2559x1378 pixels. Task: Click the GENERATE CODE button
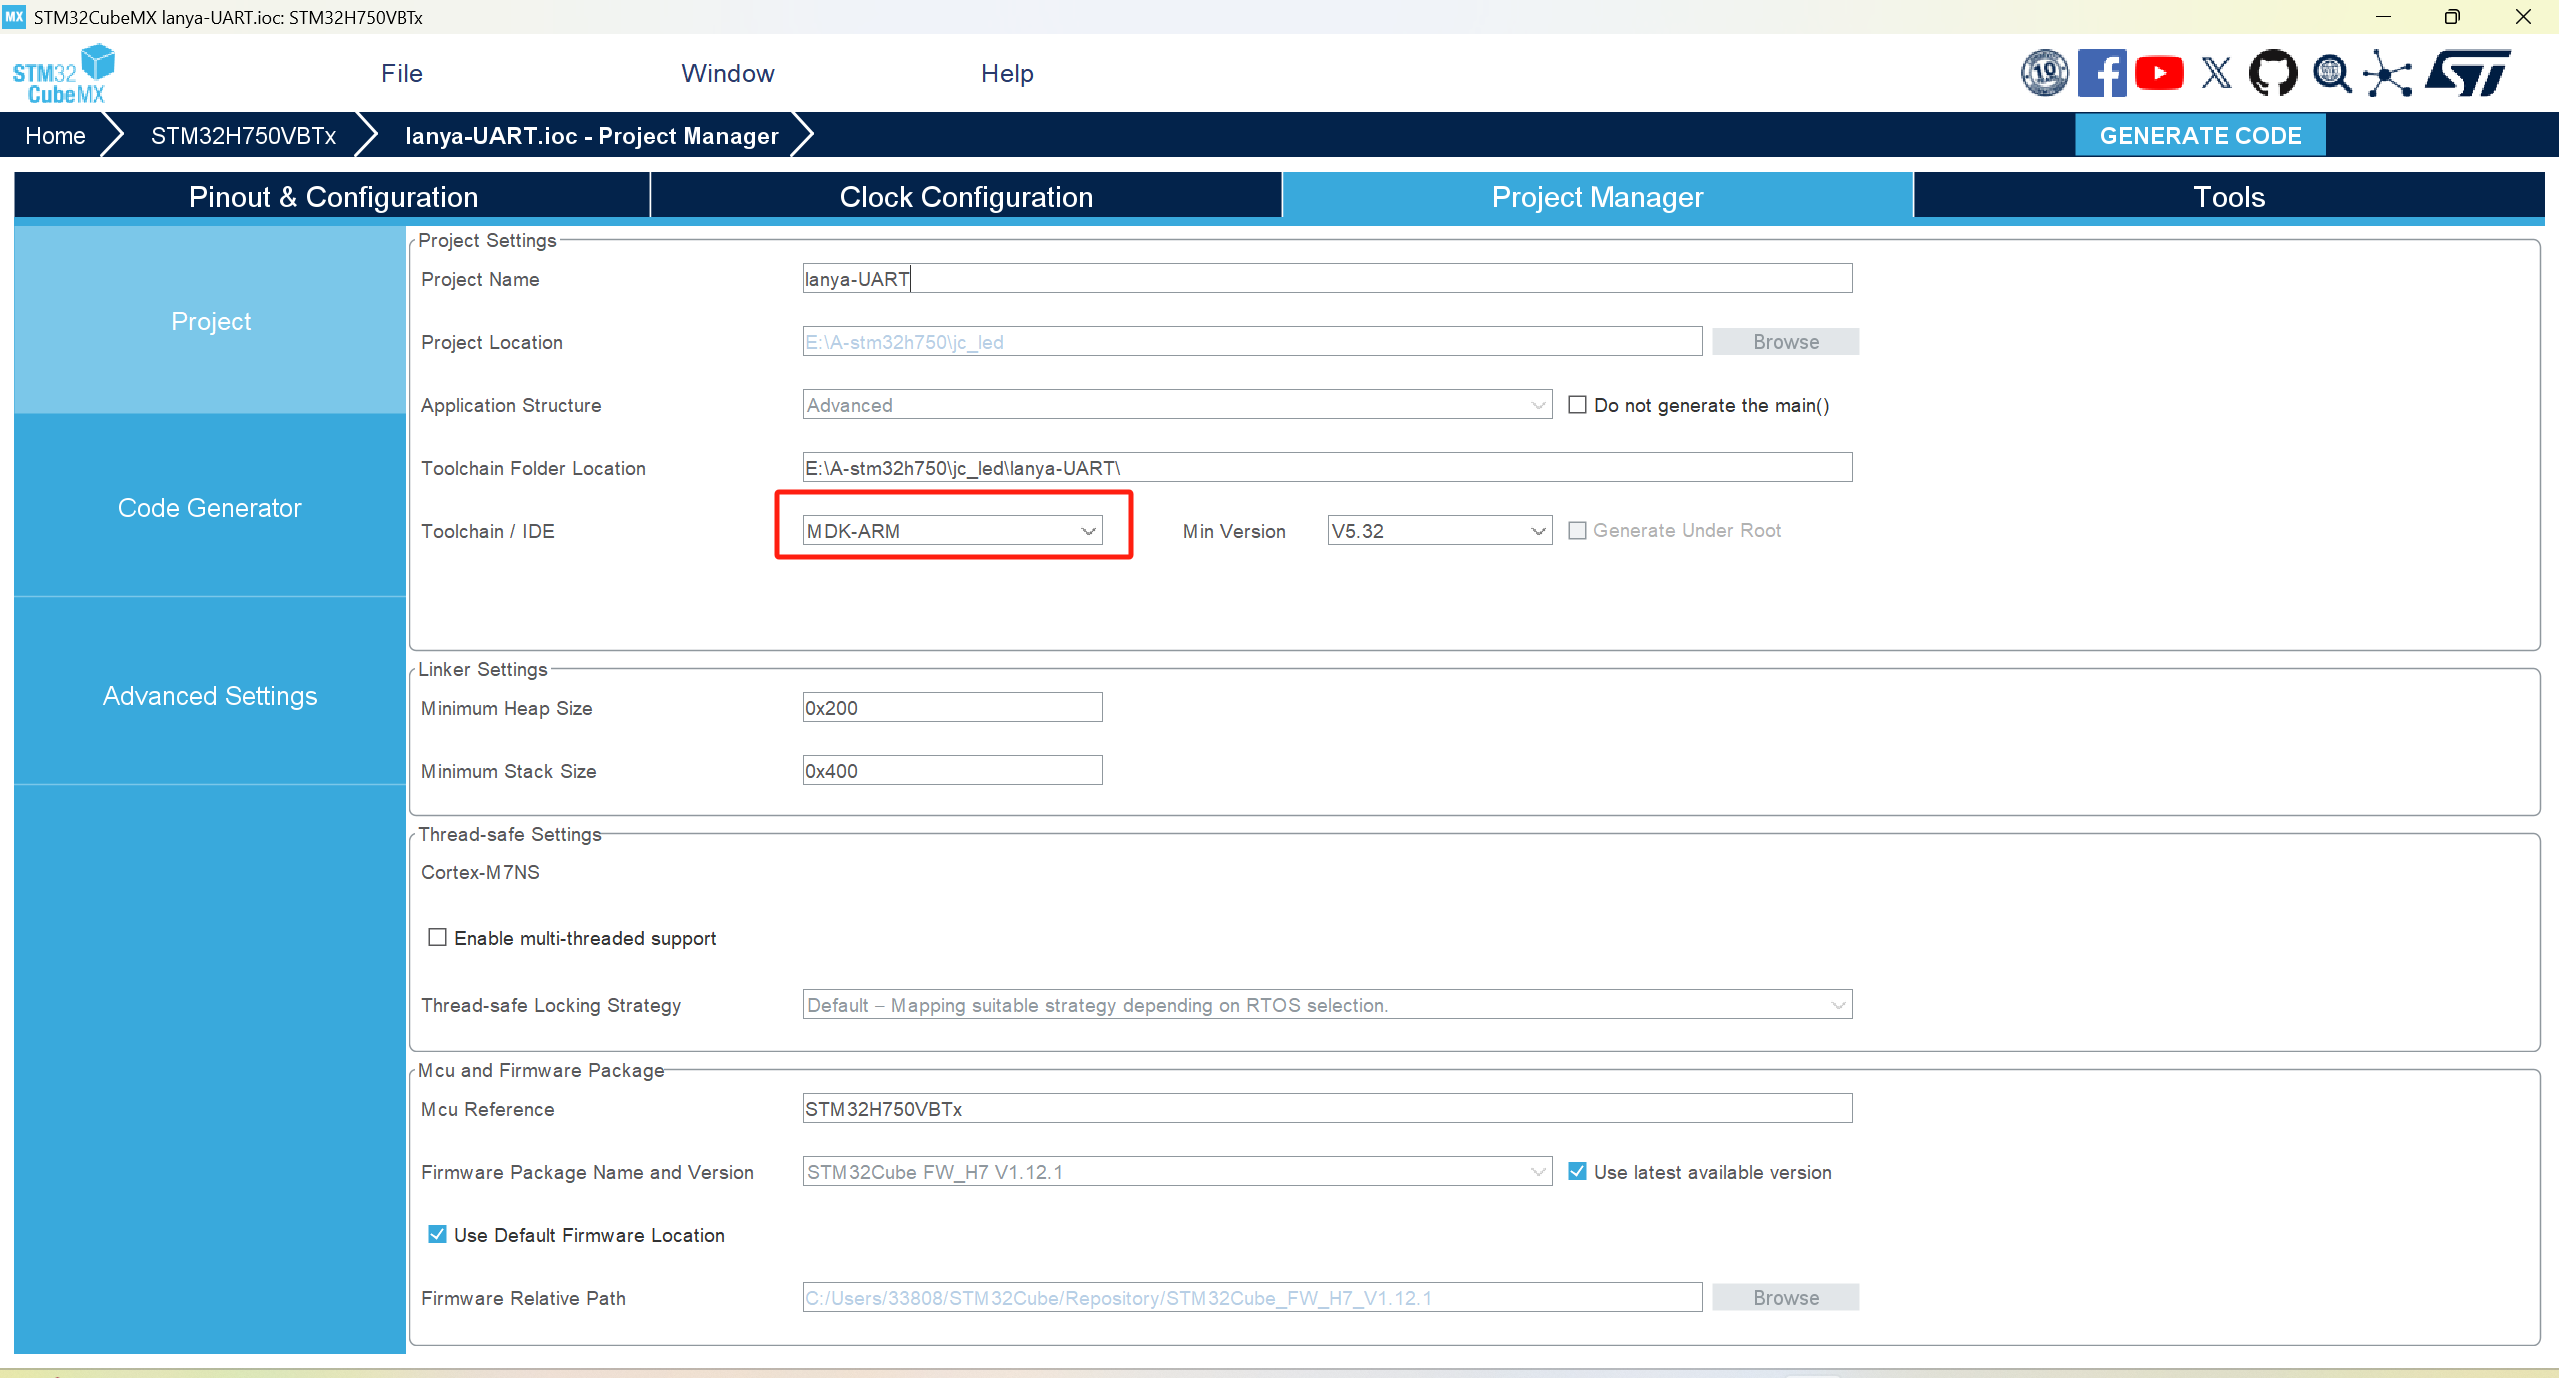[2199, 135]
